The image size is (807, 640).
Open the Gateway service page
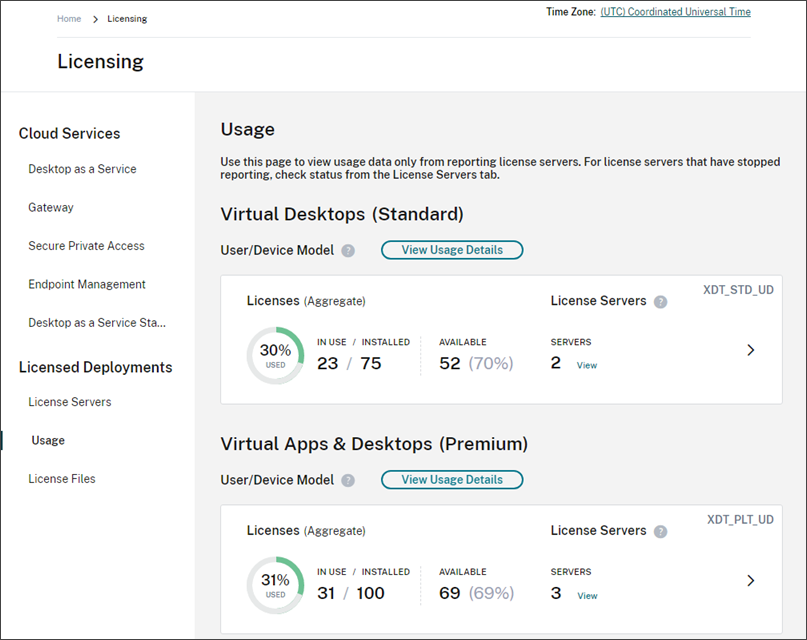[x=50, y=207]
